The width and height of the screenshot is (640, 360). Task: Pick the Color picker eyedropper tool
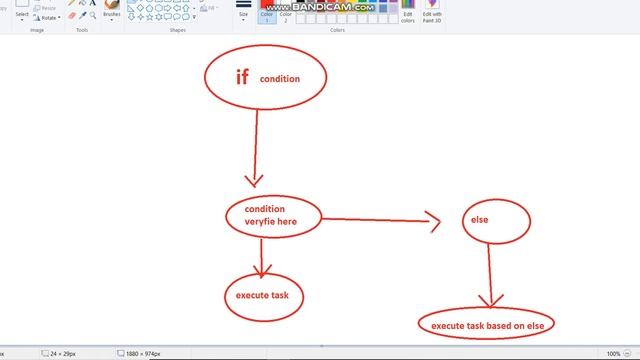[x=82, y=16]
